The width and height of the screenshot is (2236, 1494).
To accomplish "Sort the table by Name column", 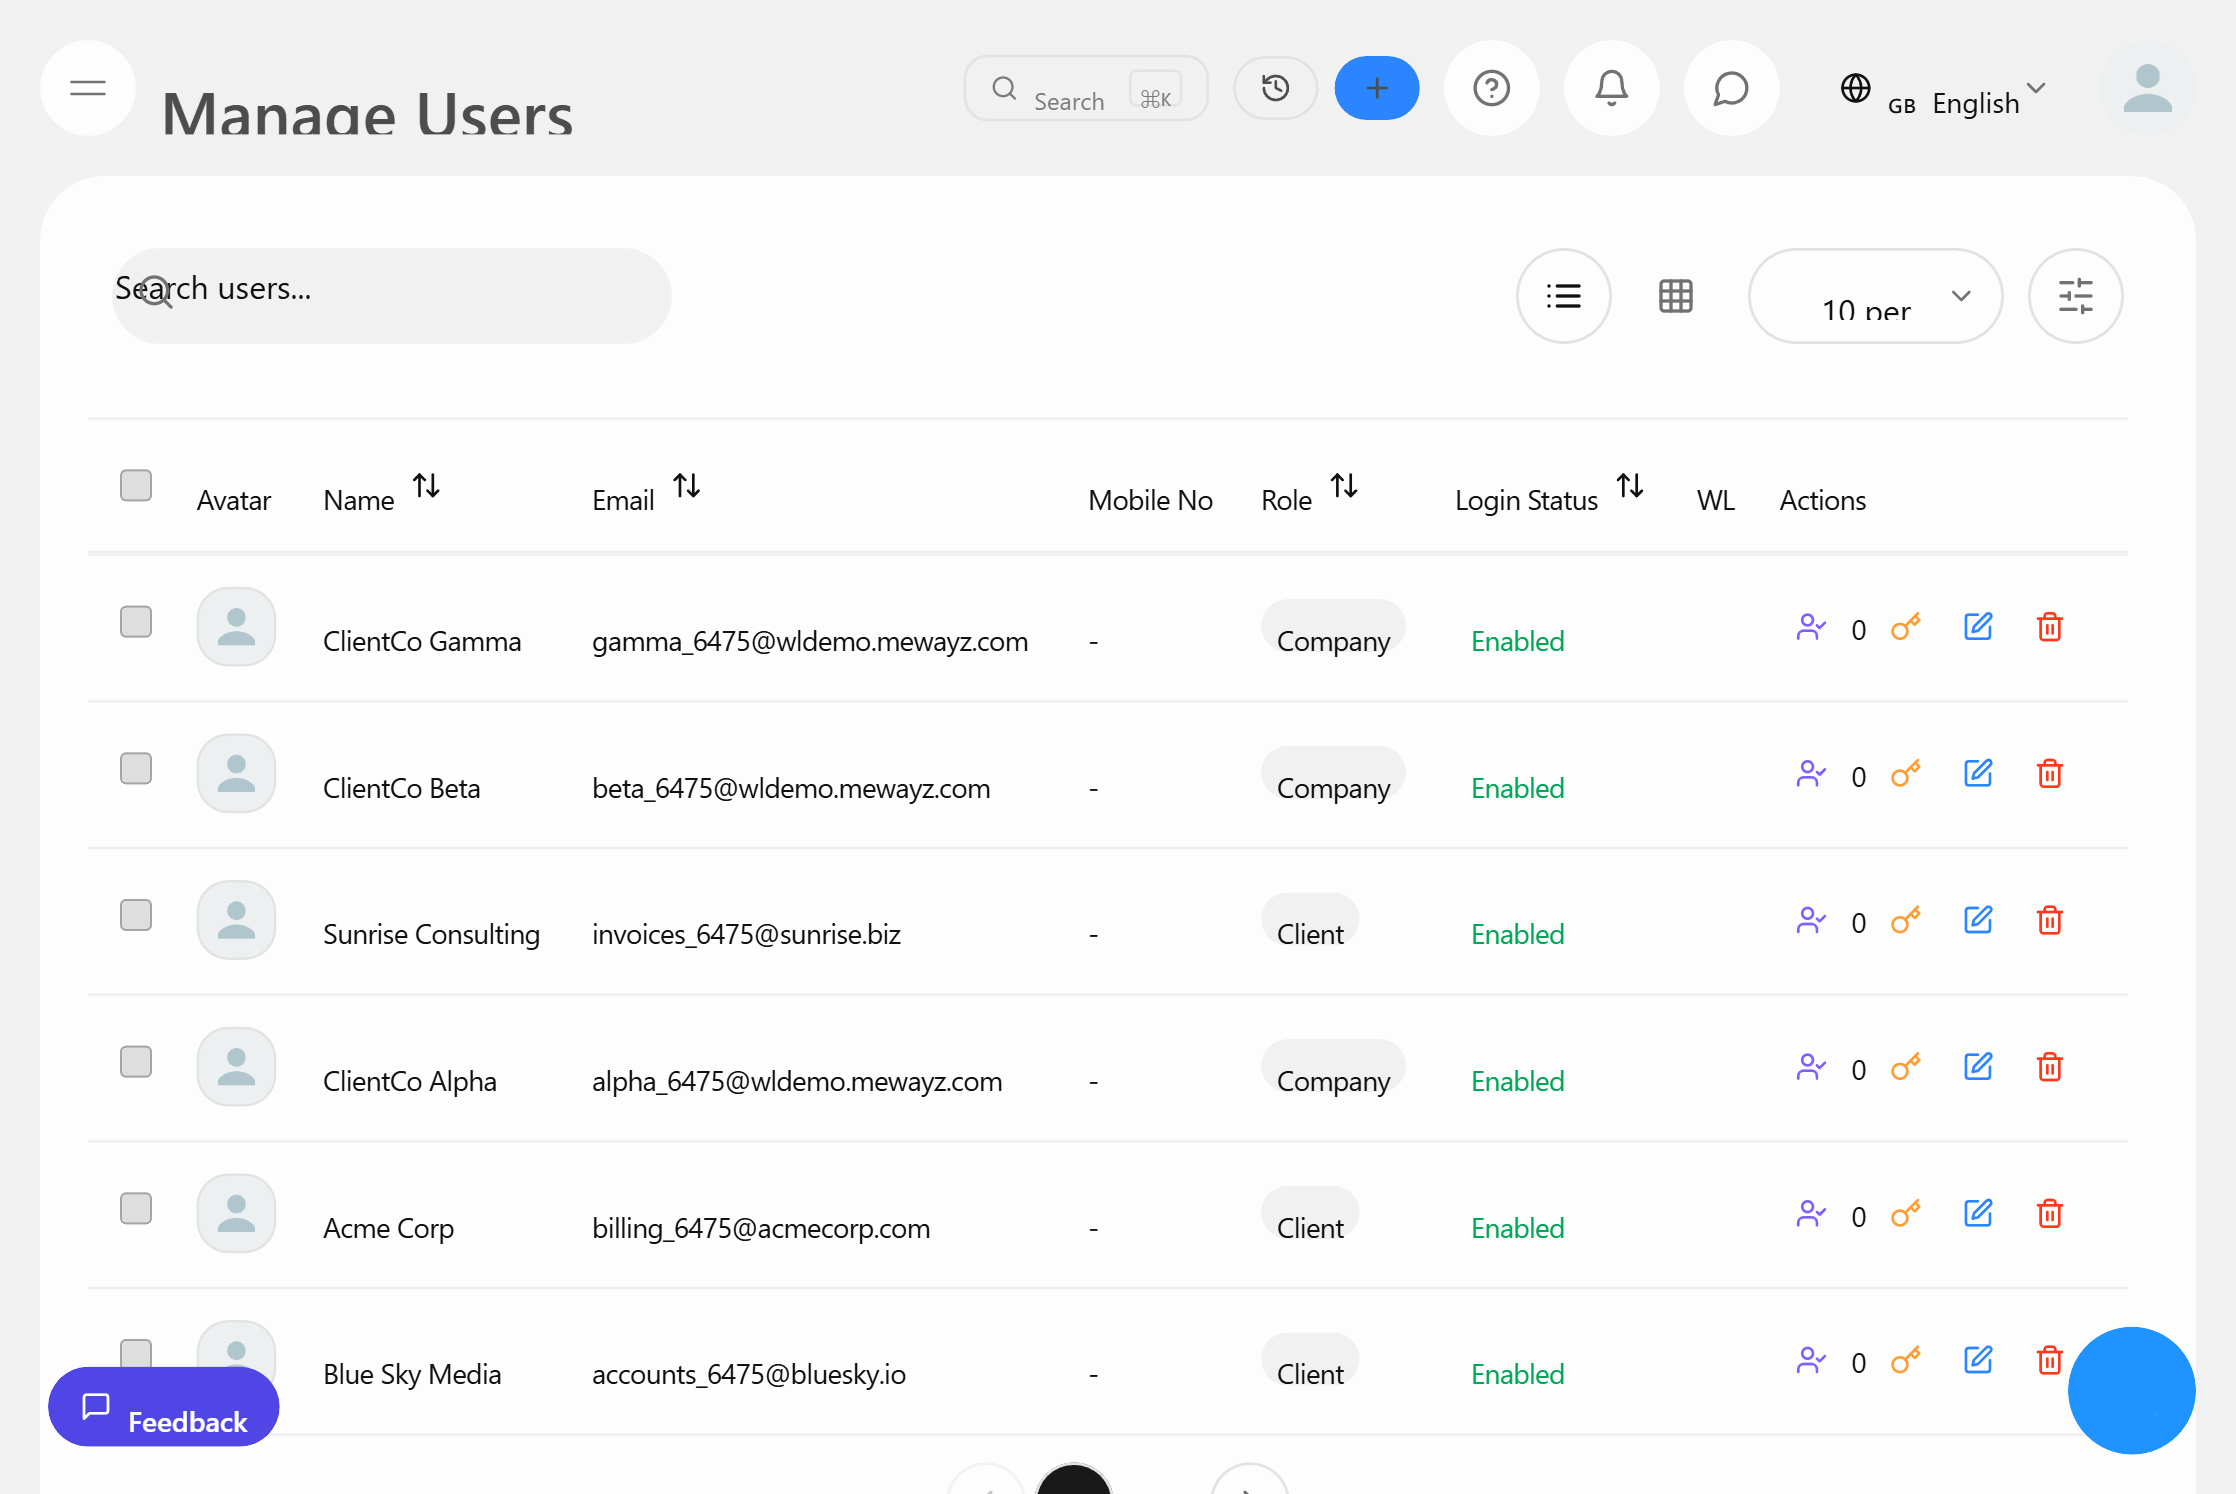I will [427, 487].
